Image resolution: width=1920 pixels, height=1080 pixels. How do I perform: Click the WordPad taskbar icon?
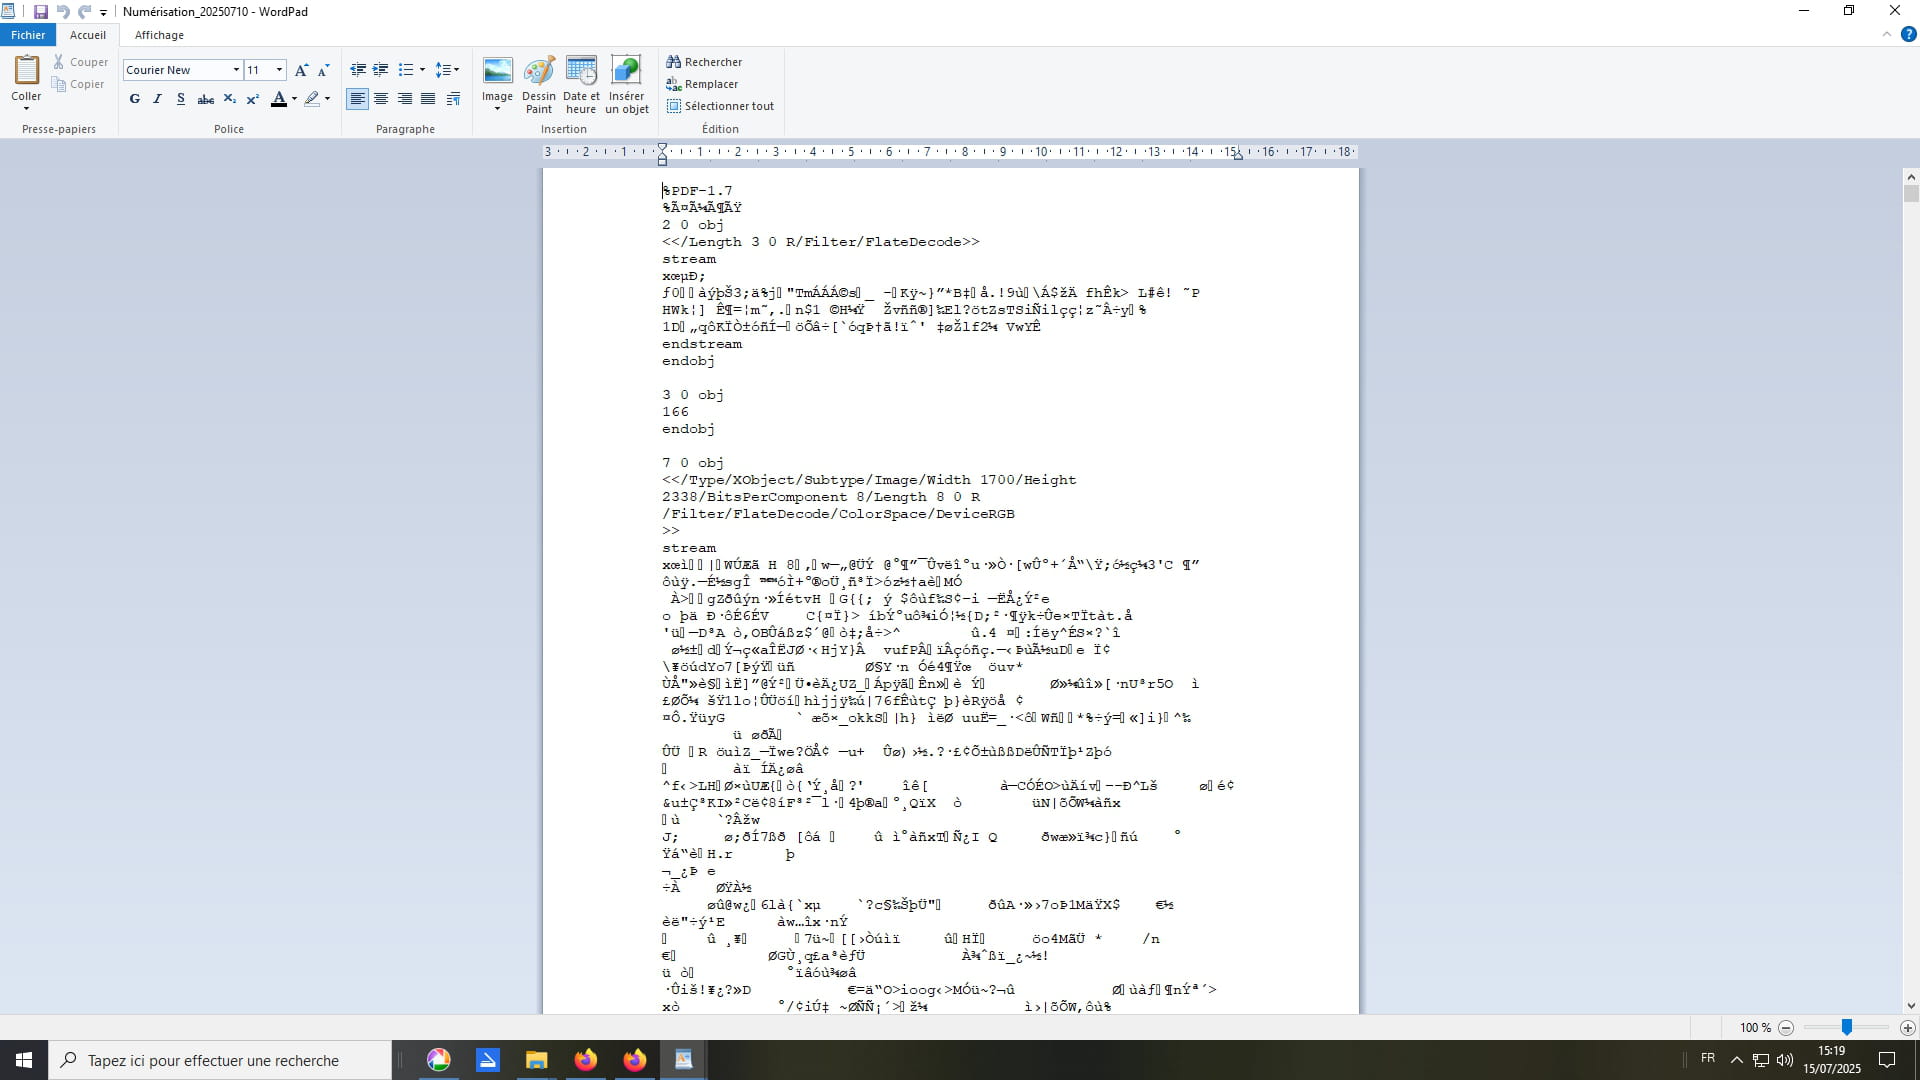pyautogui.click(x=684, y=1060)
